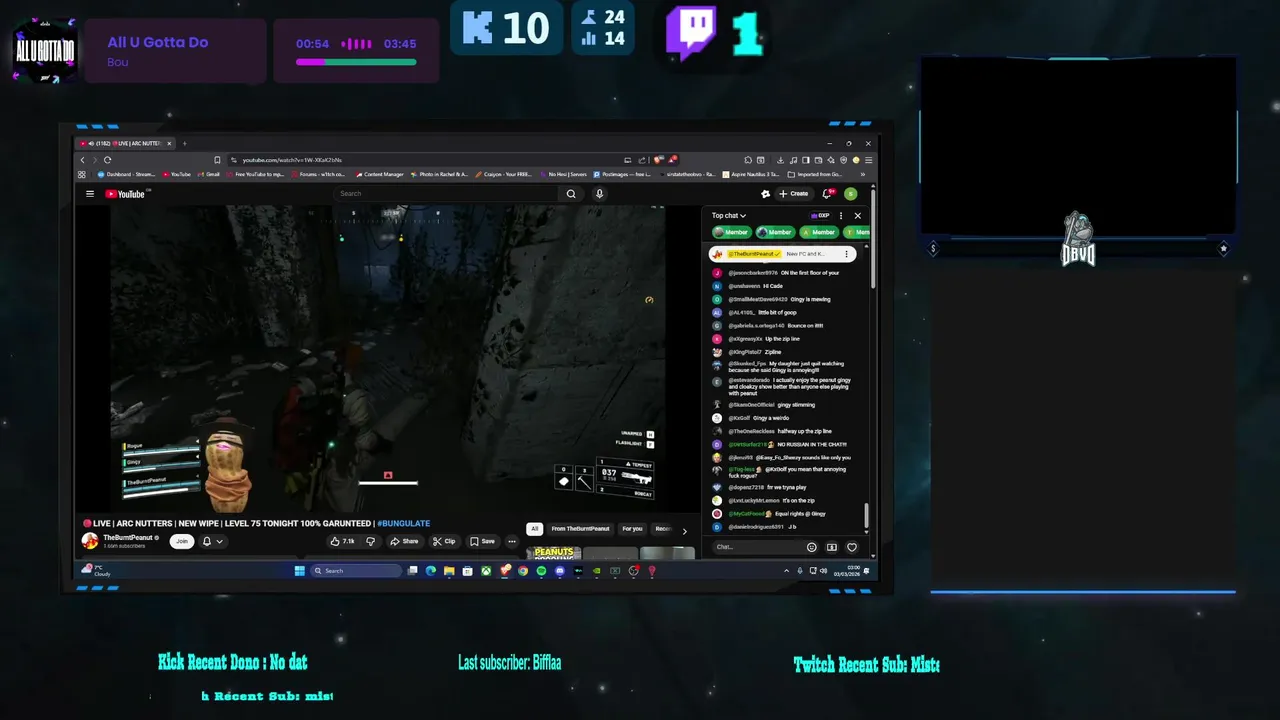1280x720 pixels.
Task: Open File Explorer from the taskbar
Action: 449,571
